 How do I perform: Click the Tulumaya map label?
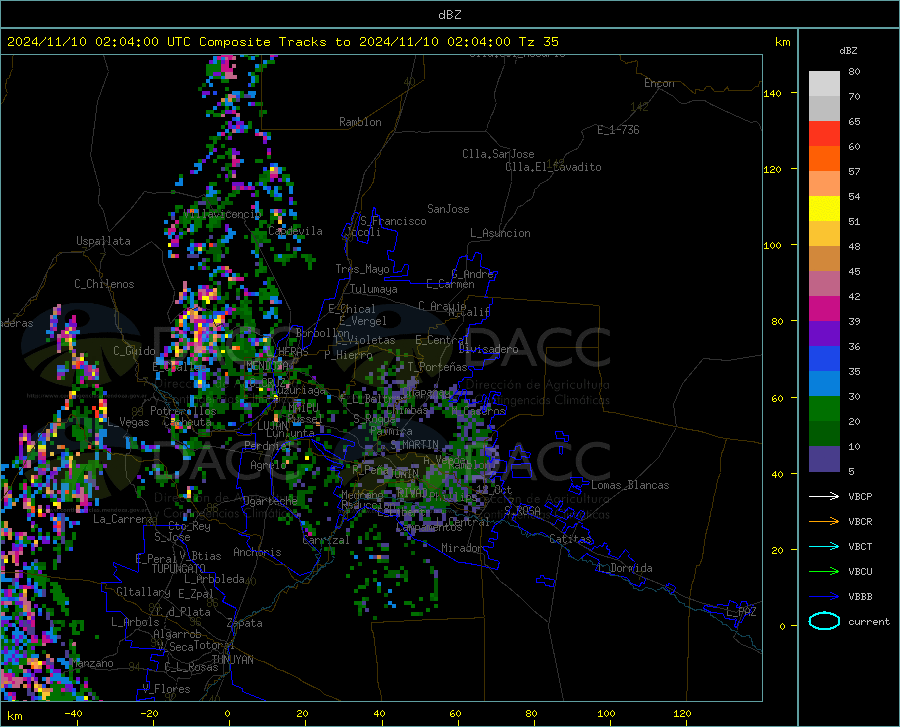[x=374, y=289]
